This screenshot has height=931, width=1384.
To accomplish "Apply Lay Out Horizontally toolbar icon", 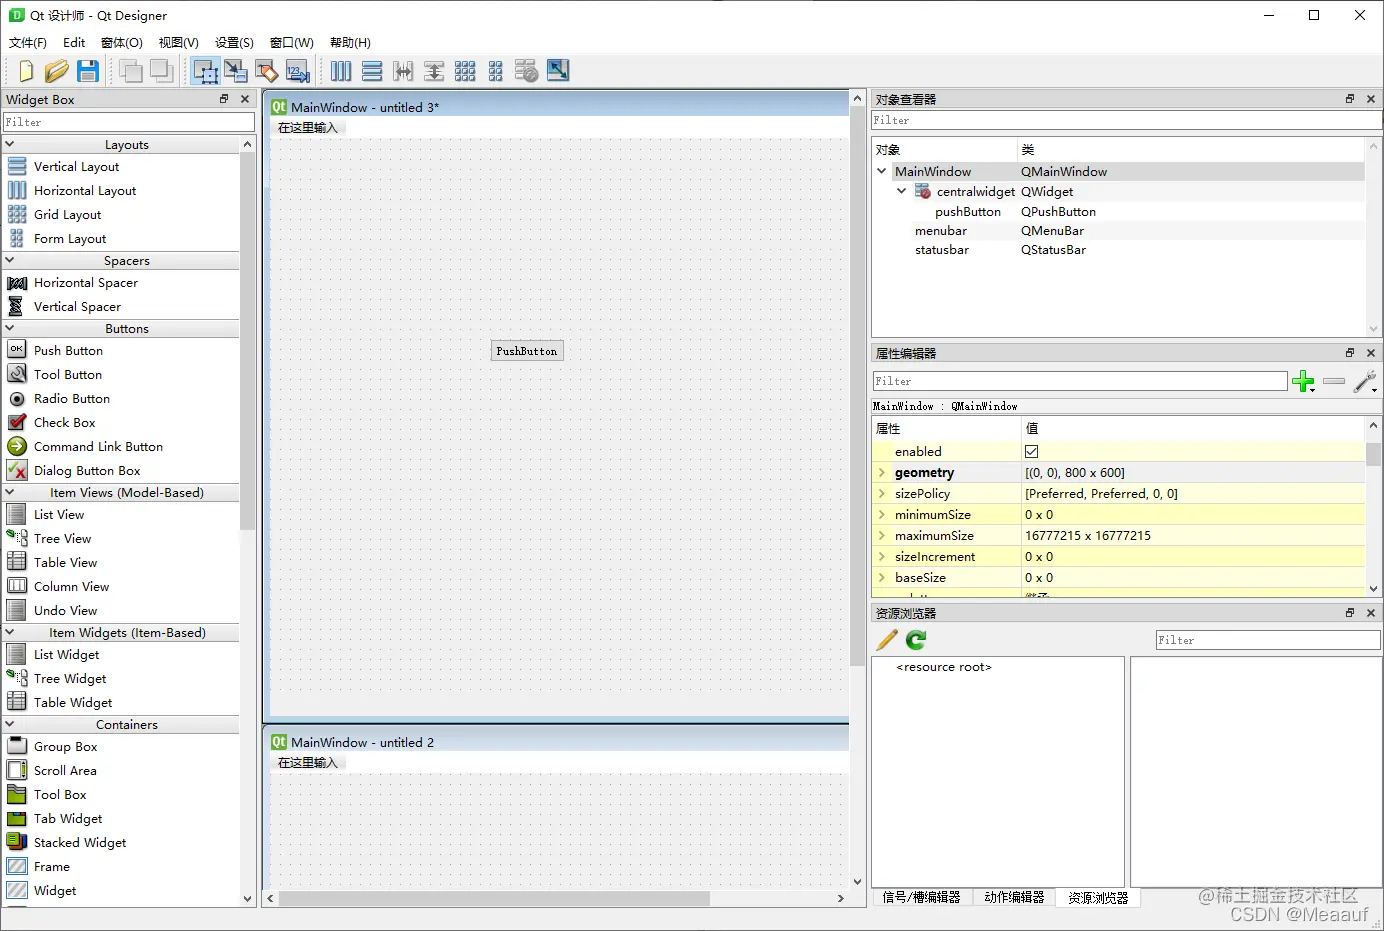I will (x=341, y=71).
